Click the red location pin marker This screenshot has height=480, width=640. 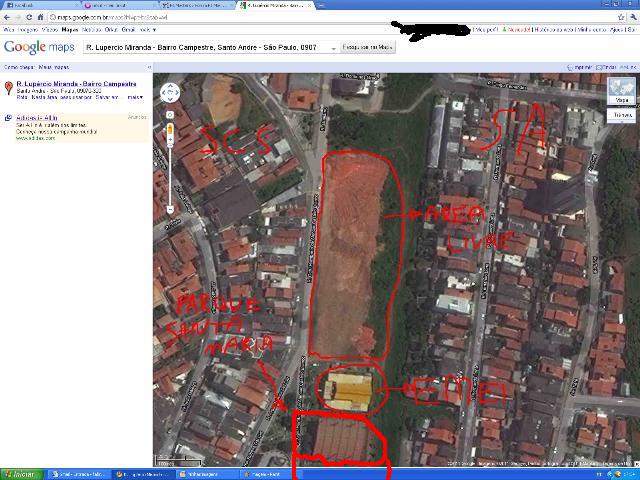9,88
